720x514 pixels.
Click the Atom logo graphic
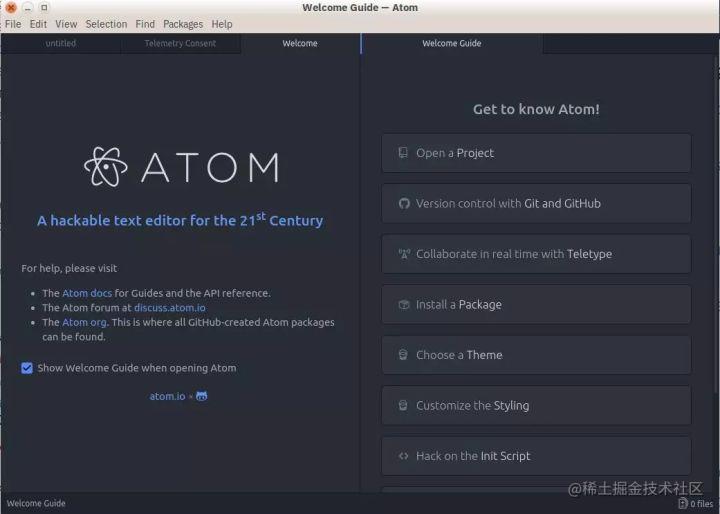click(x=106, y=167)
